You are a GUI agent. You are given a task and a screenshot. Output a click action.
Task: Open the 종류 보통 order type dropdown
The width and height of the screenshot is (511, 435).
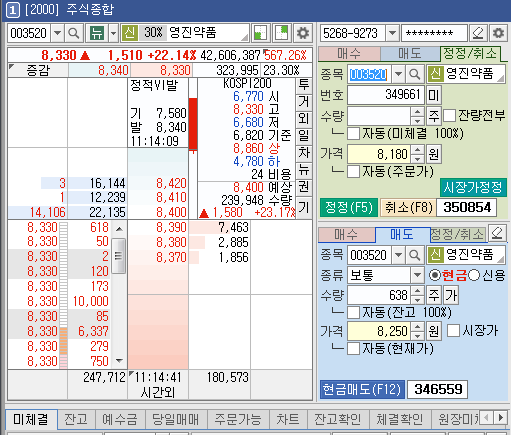coord(417,275)
